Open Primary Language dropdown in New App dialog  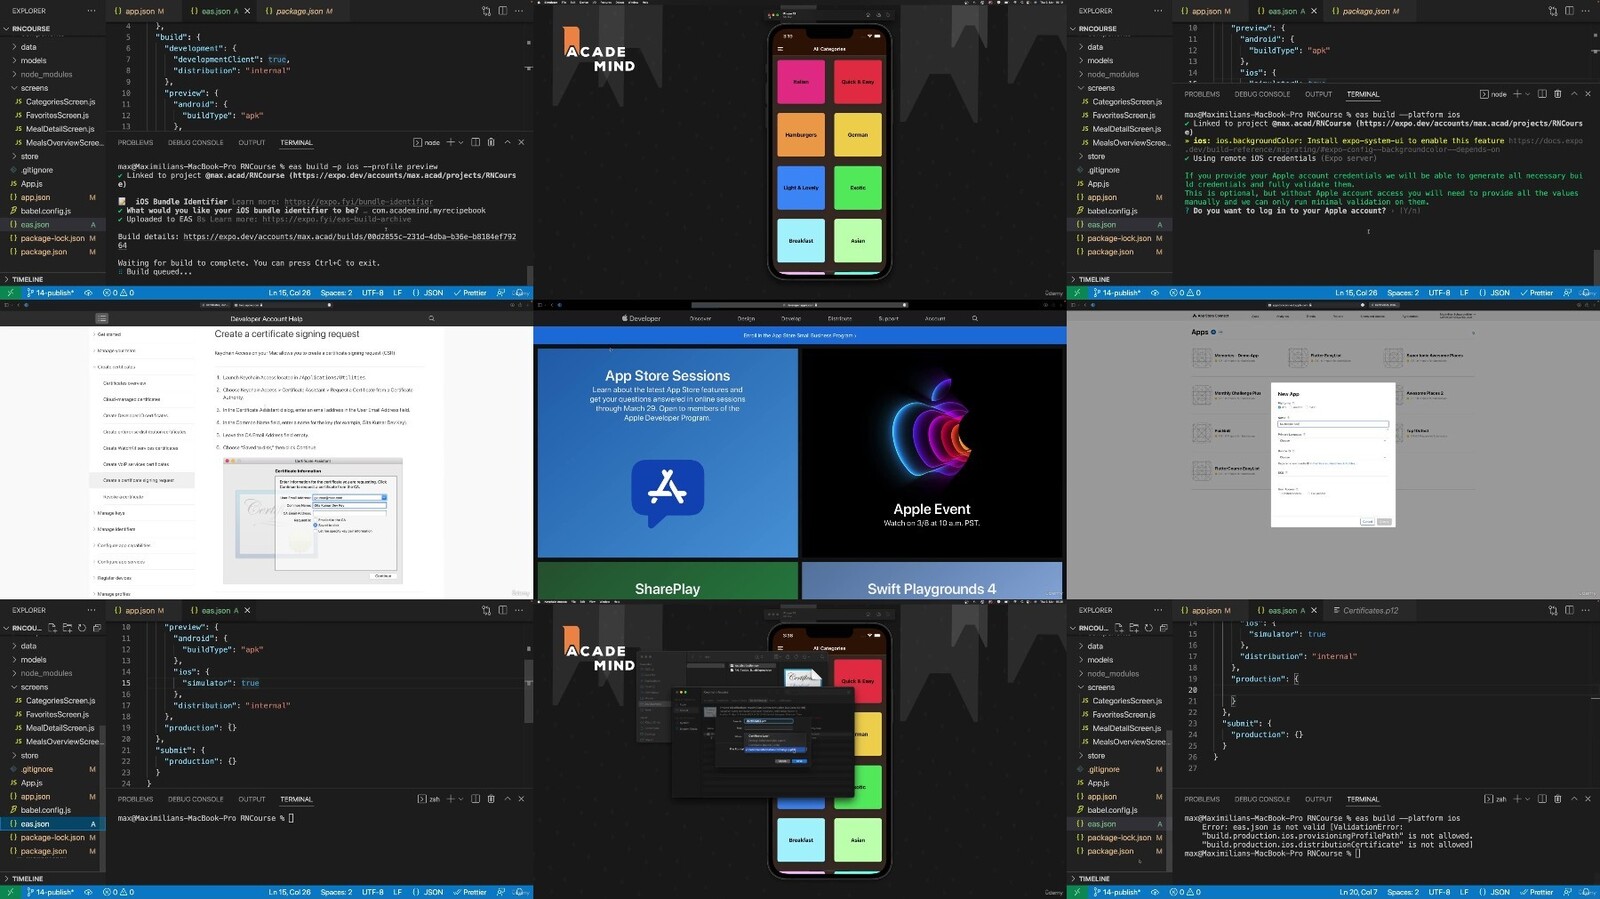coord(1332,440)
